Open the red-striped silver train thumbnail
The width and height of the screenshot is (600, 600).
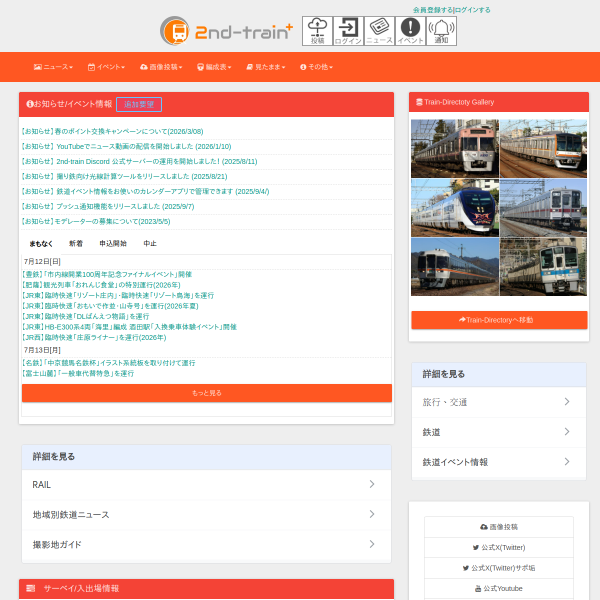[543, 208]
